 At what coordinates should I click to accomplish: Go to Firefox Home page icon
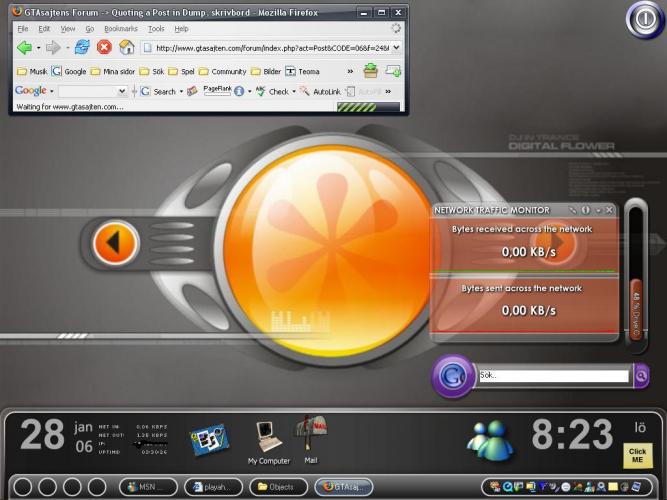pyautogui.click(x=127, y=47)
